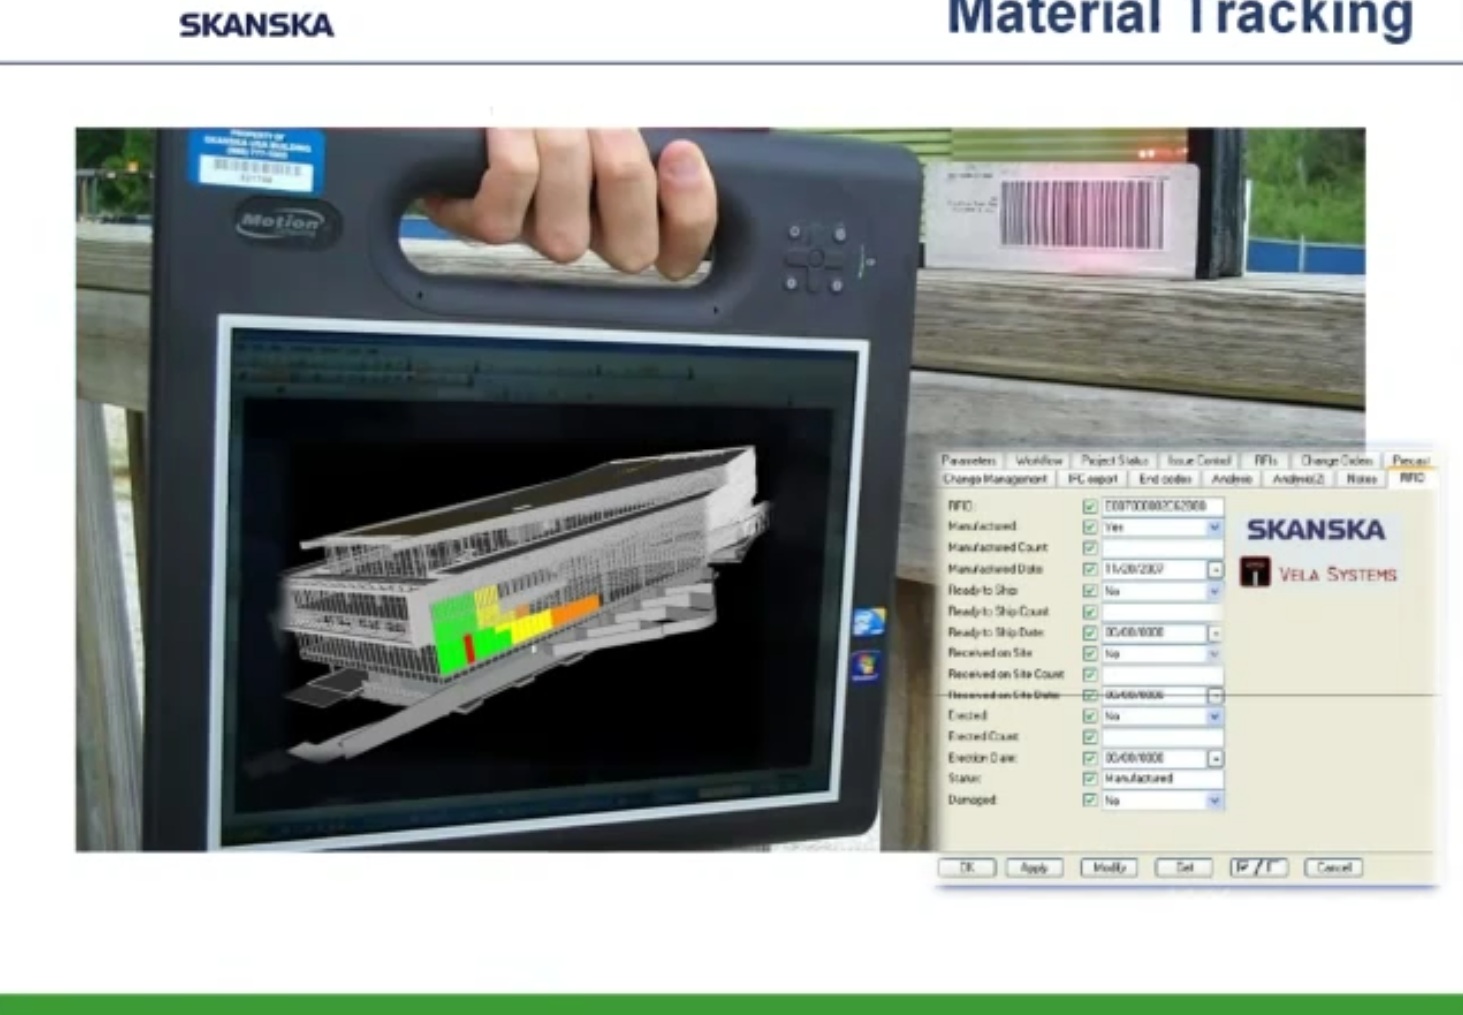The width and height of the screenshot is (1463, 1015).
Task: Click the Motion logo on the tablet
Action: click(x=283, y=223)
